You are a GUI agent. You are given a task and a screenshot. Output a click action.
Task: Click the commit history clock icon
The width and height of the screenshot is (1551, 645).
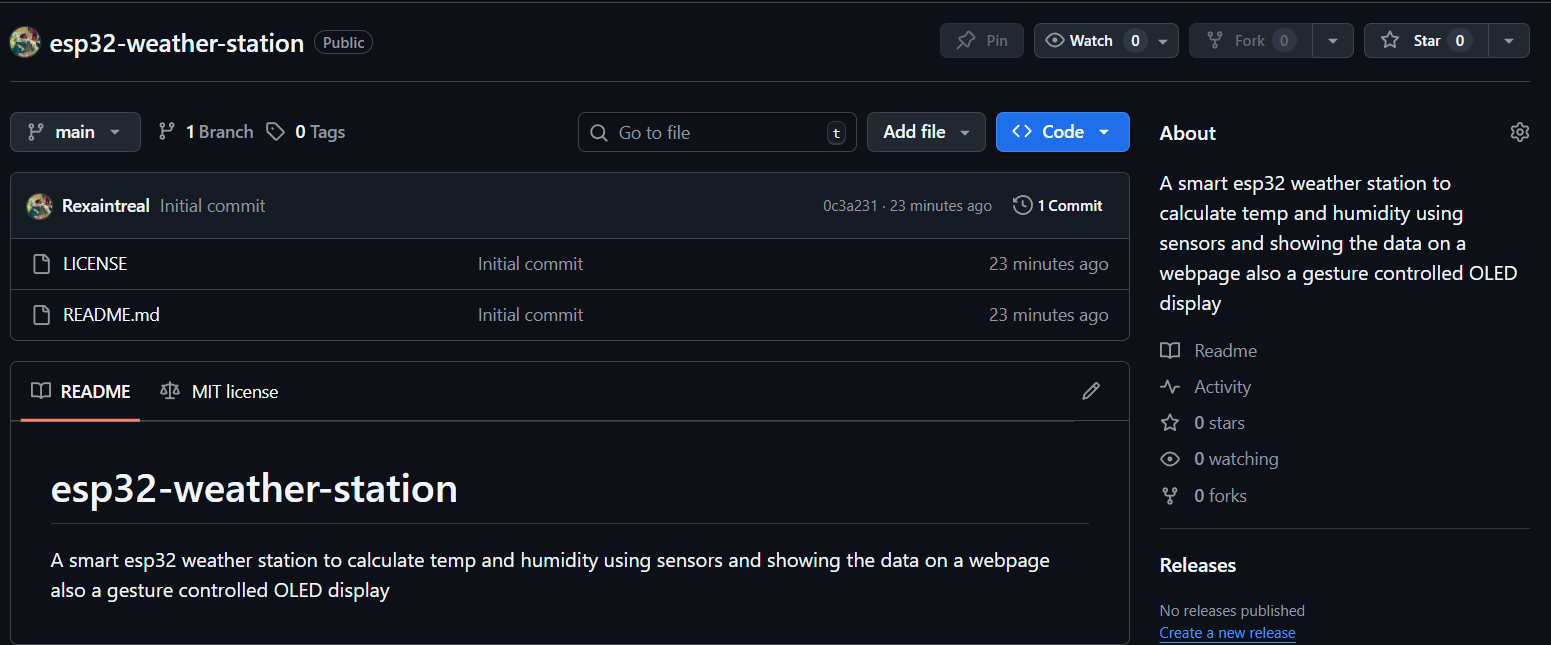1022,205
